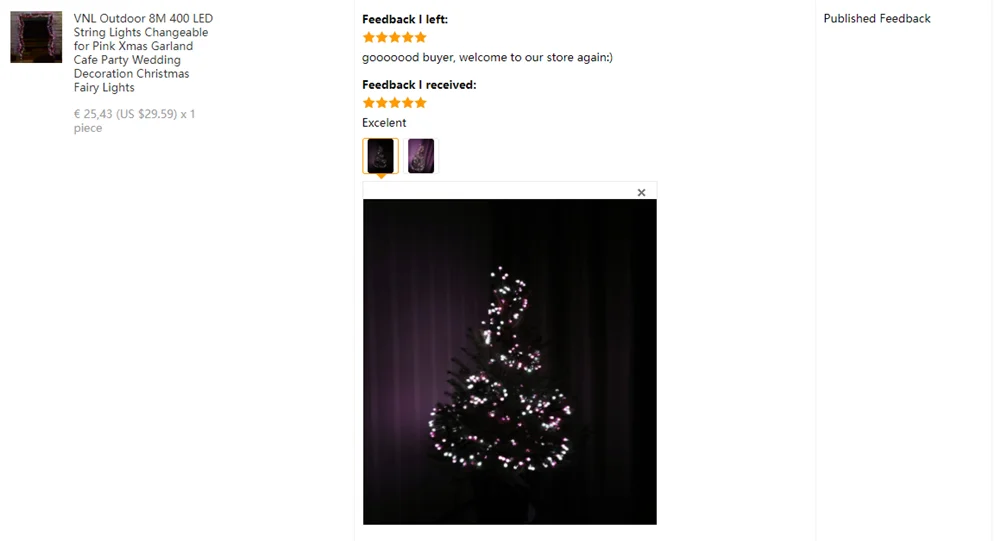Select the 'Feedback I received:' heading
1000x541 pixels.
point(419,85)
